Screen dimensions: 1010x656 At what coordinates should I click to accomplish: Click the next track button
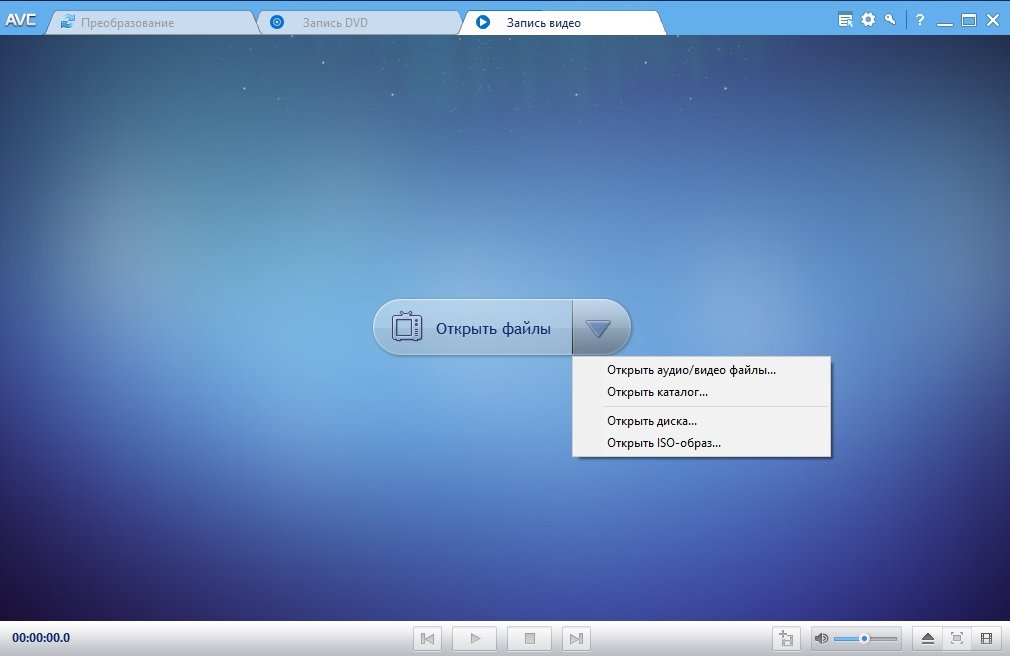(576, 639)
